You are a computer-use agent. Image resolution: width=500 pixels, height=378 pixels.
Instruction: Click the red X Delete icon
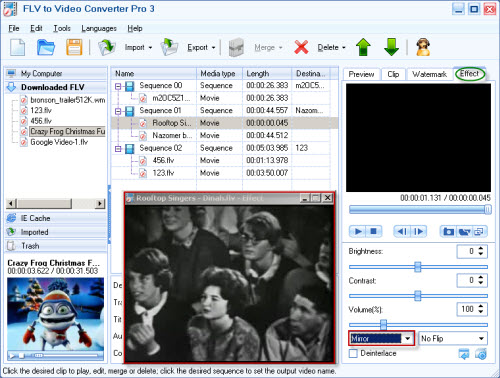coord(301,47)
